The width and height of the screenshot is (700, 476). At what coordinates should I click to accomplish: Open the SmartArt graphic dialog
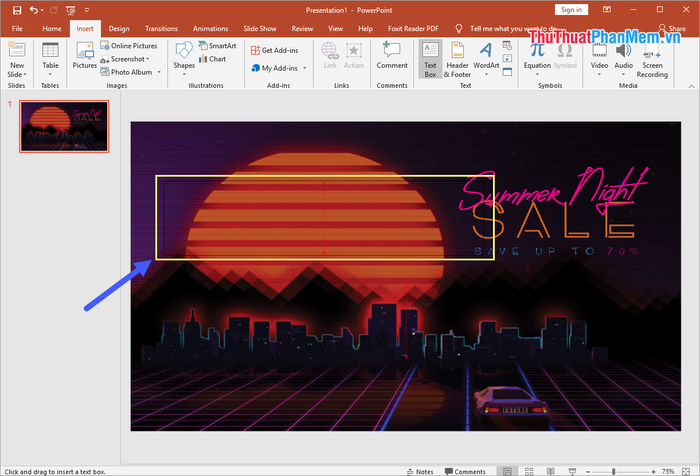coord(215,46)
